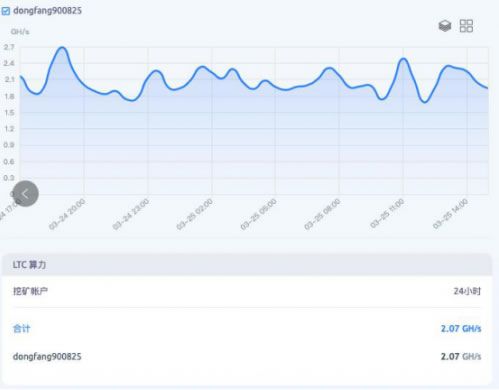
Task: Click the 03-25 14:00 axis label
Action: (x=450, y=214)
